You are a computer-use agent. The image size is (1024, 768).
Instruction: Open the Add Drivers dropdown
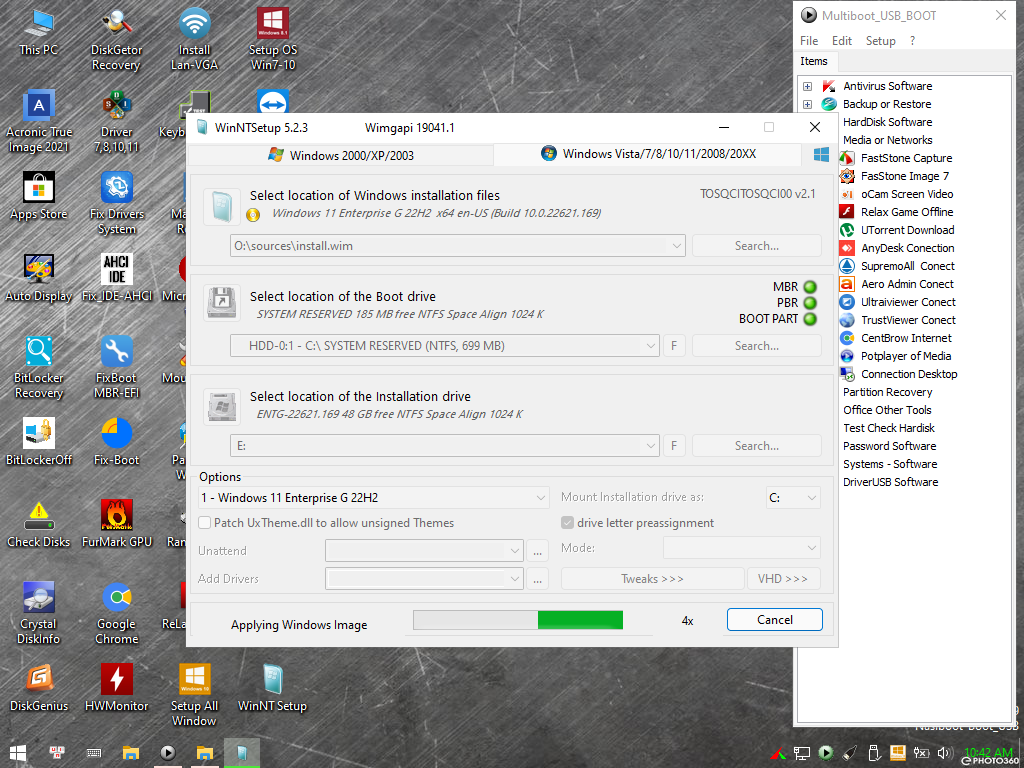tap(424, 579)
